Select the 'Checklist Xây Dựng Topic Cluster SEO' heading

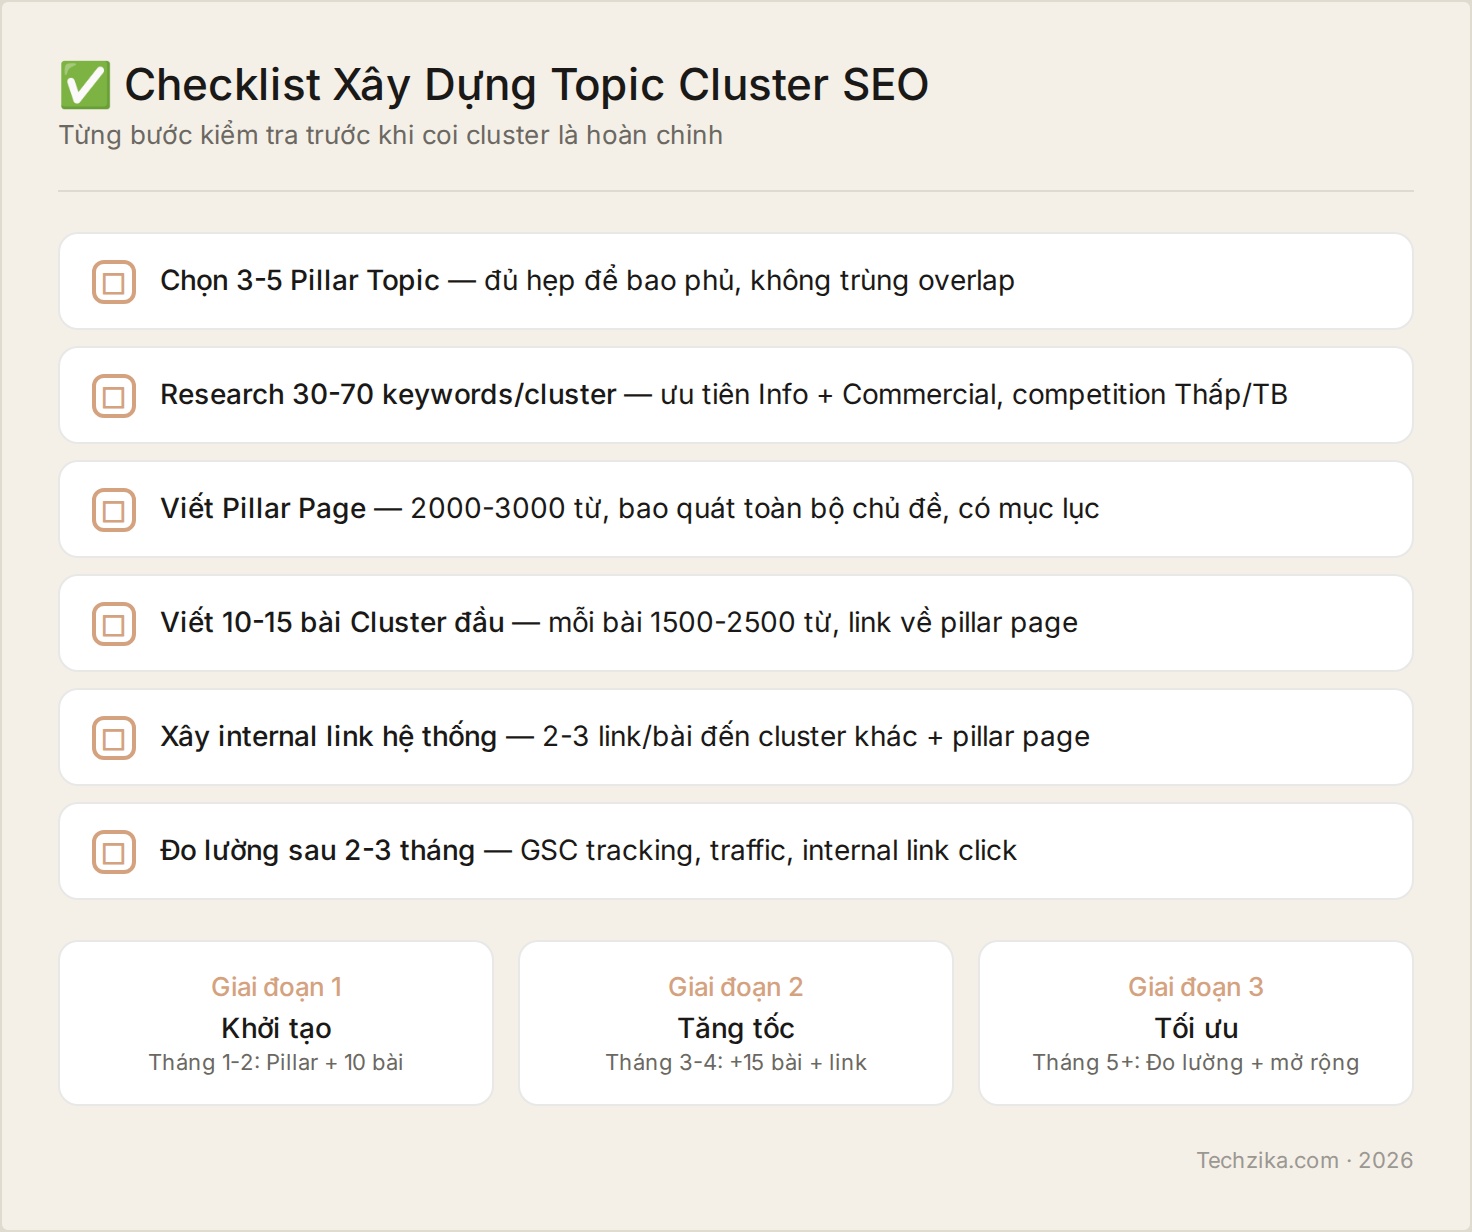(526, 85)
